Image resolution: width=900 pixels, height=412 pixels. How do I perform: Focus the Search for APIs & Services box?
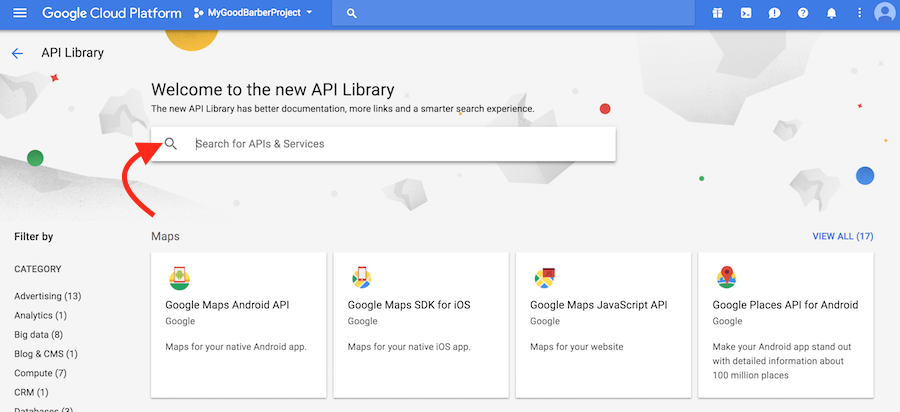(x=383, y=144)
